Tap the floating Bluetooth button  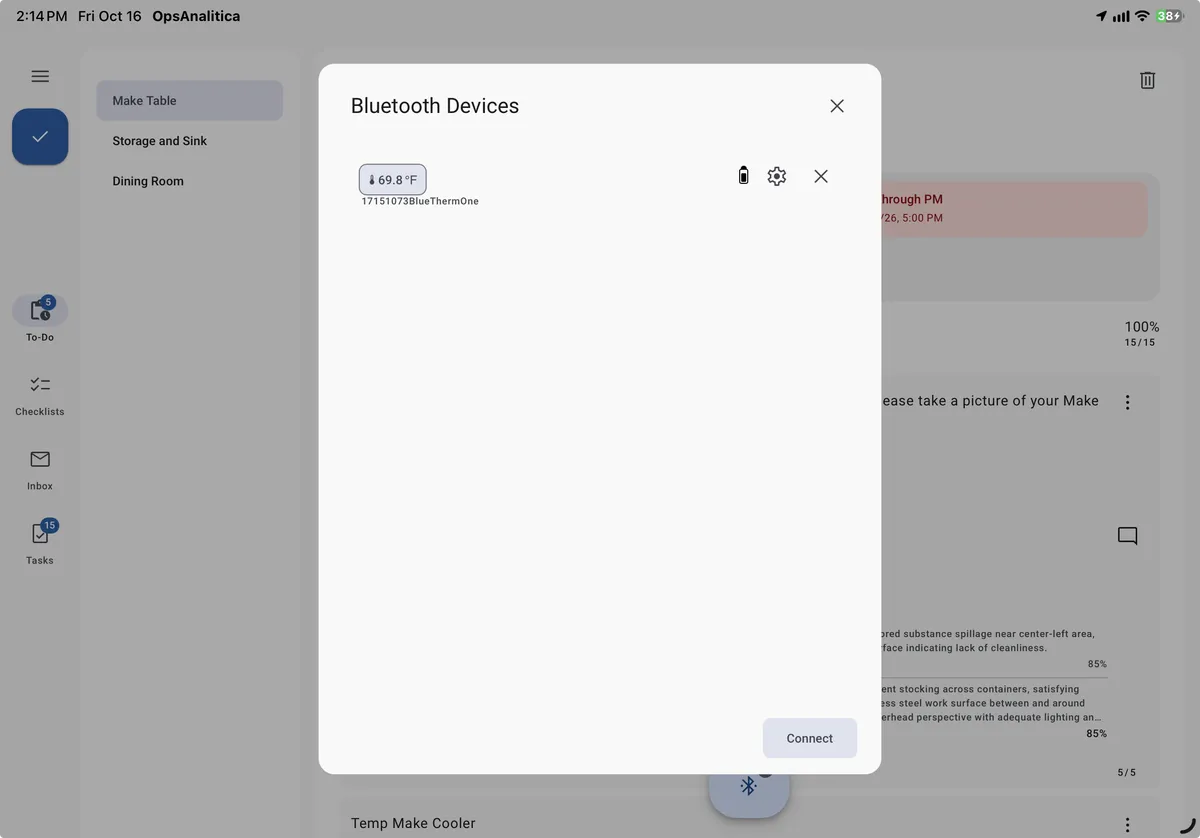tap(749, 786)
